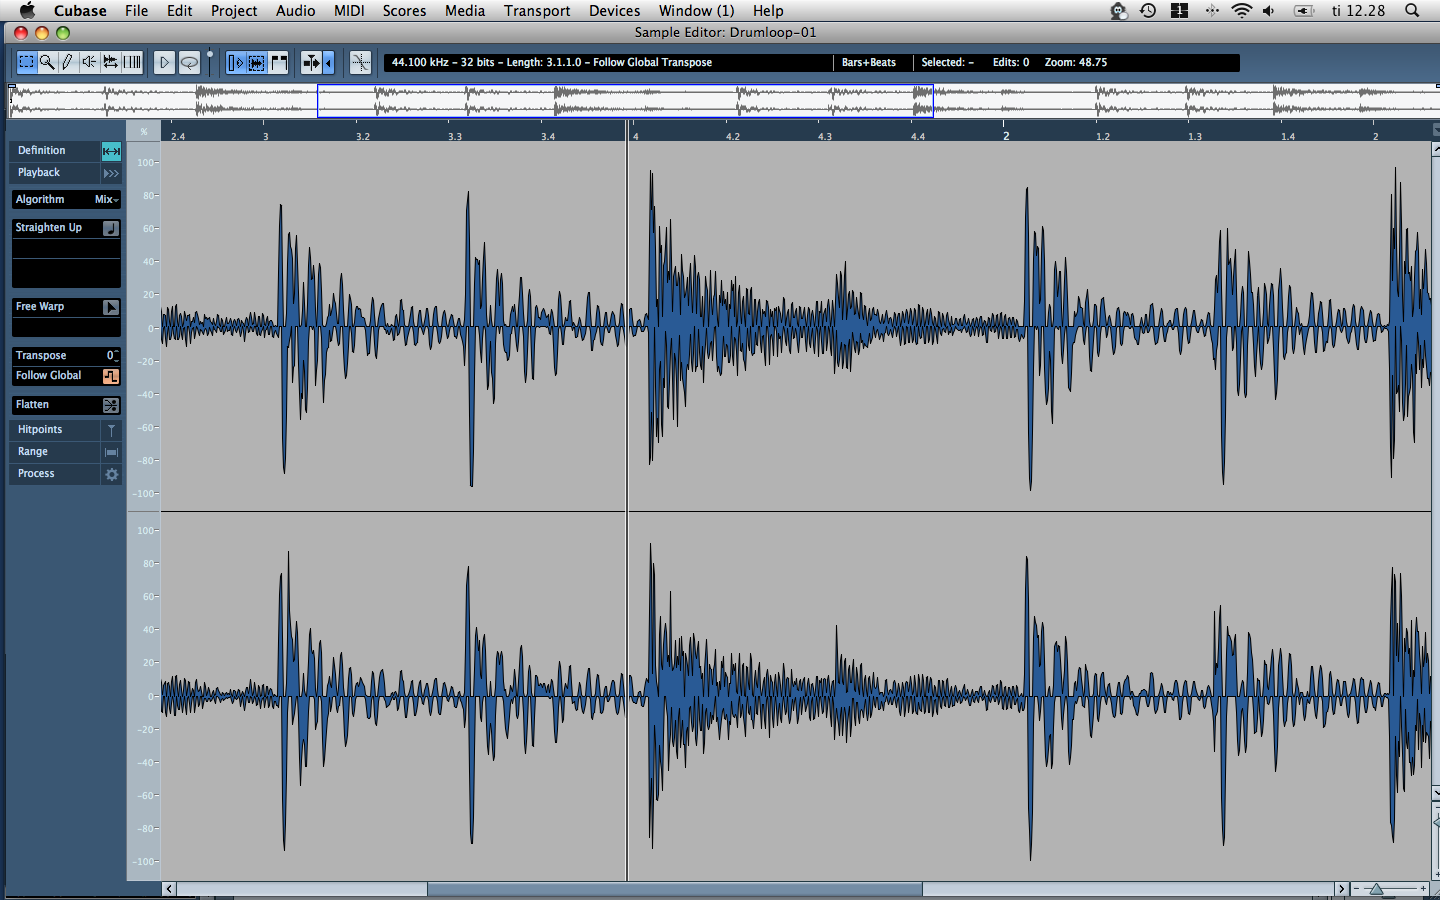Select the Scrub tool
Viewport: 1440px width, 900px height.
tap(110, 62)
